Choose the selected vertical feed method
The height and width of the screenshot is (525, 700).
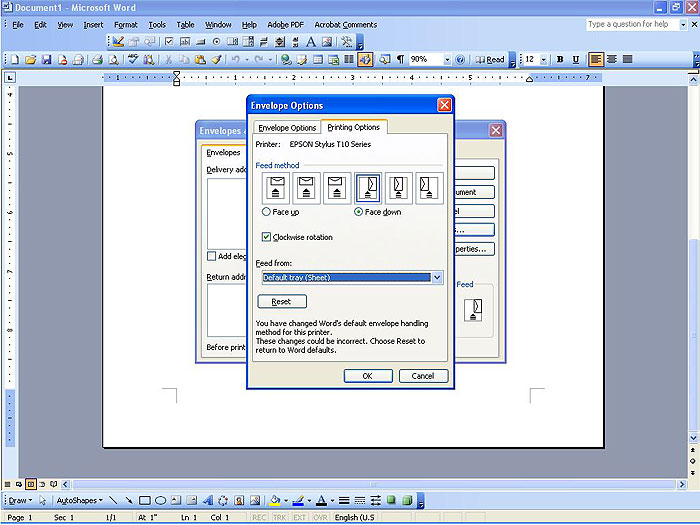click(x=368, y=188)
